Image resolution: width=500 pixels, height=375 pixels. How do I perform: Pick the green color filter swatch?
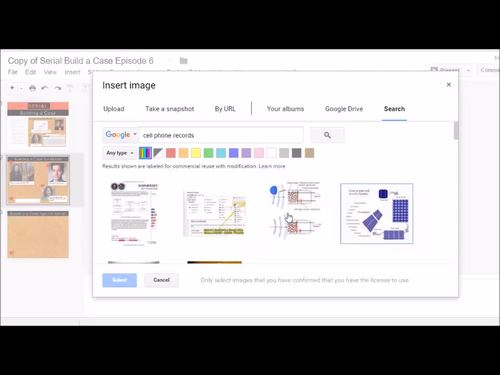tap(208, 153)
